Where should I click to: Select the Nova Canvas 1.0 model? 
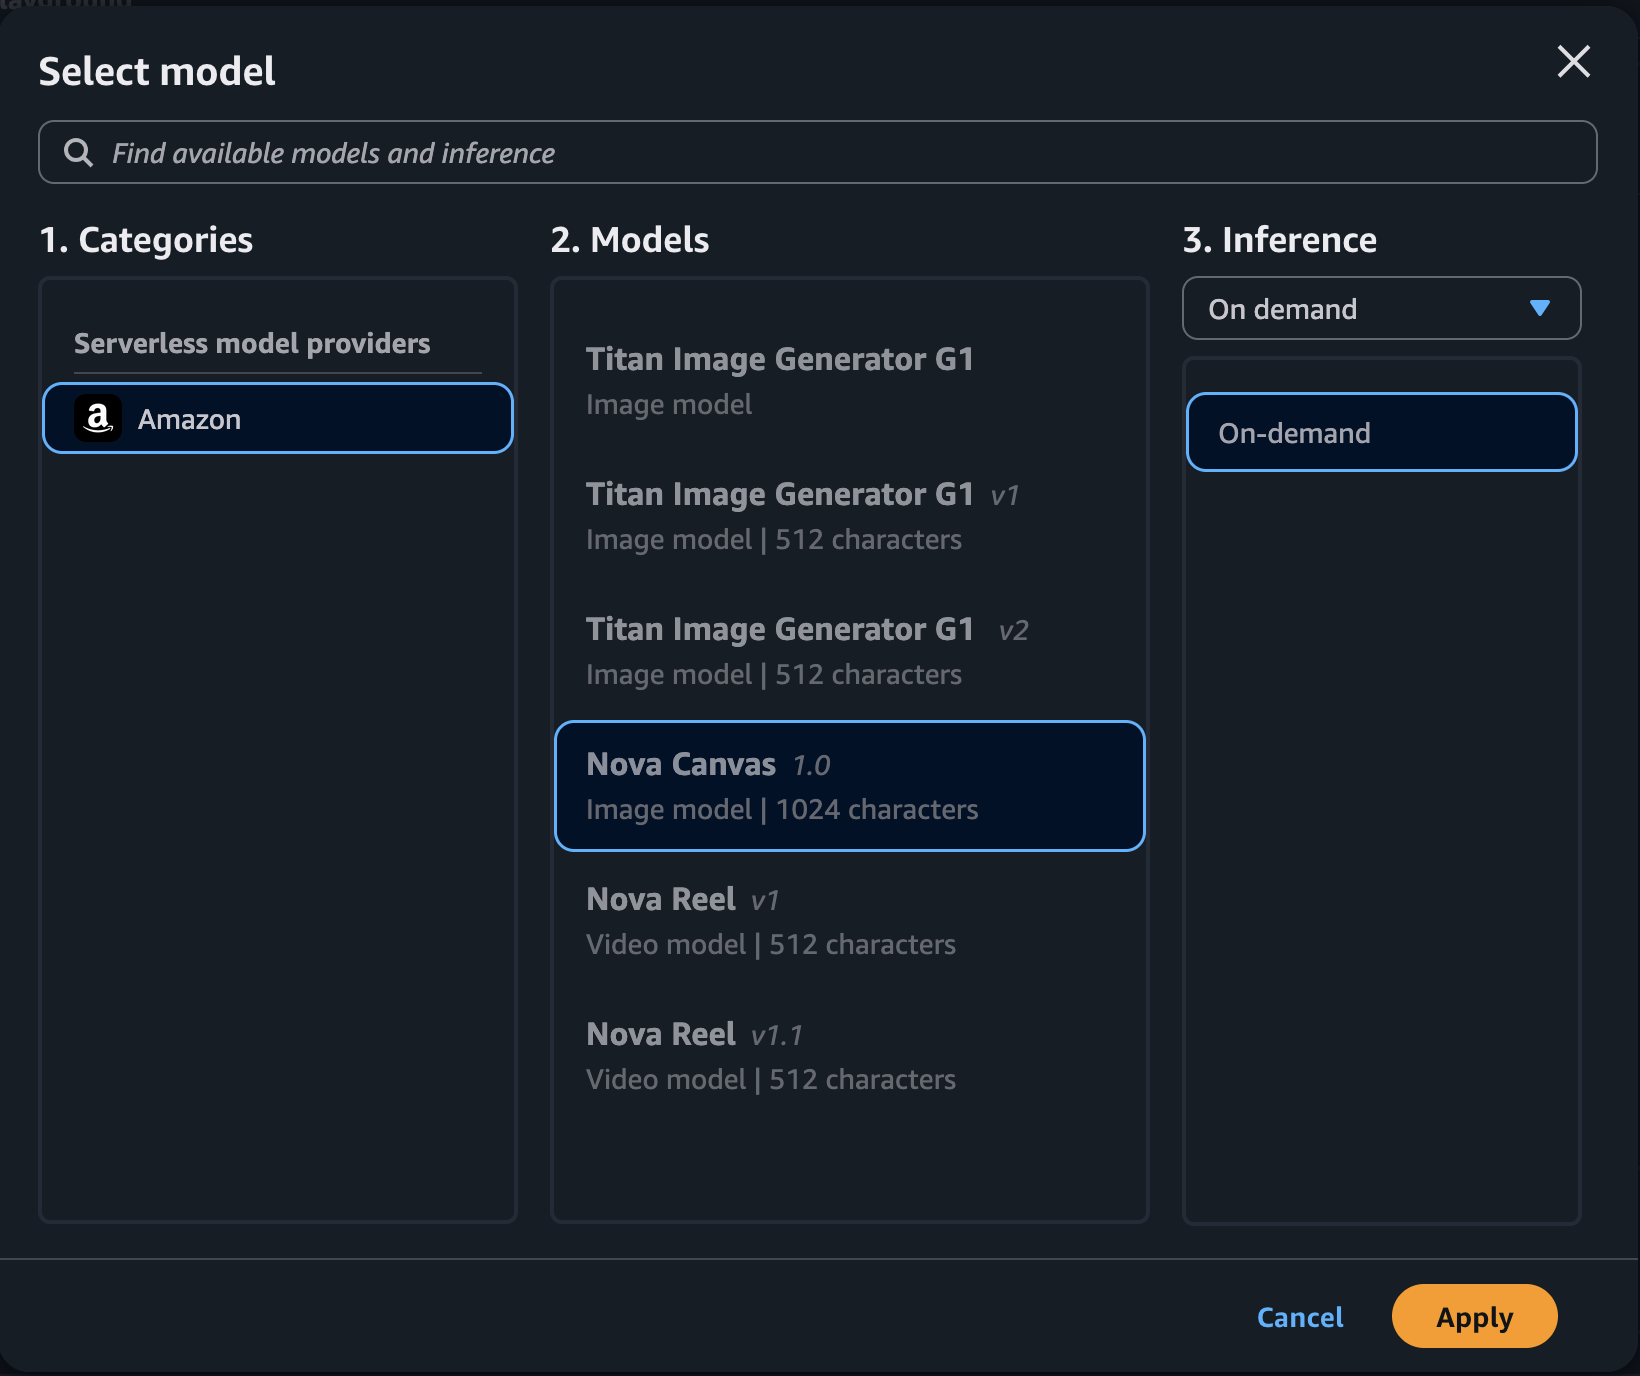[849, 786]
